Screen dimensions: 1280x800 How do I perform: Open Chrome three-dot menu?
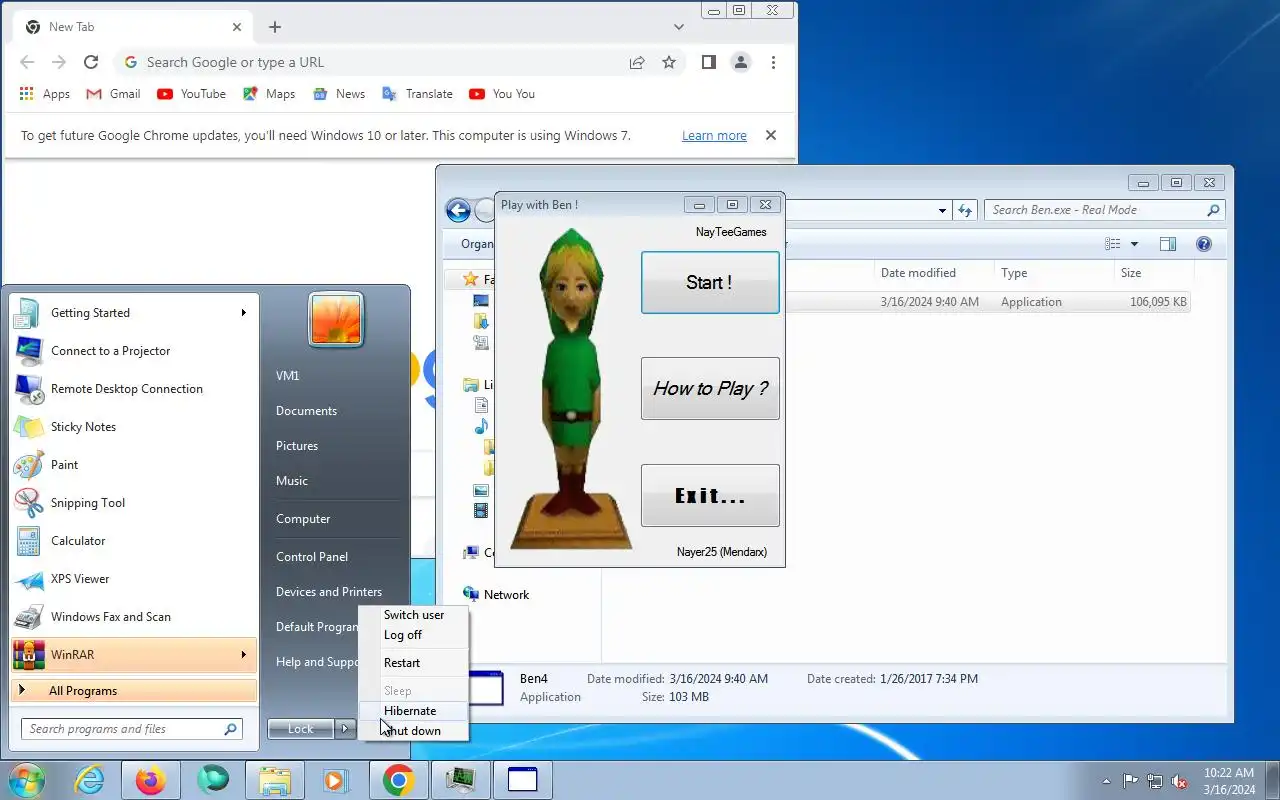tap(773, 62)
